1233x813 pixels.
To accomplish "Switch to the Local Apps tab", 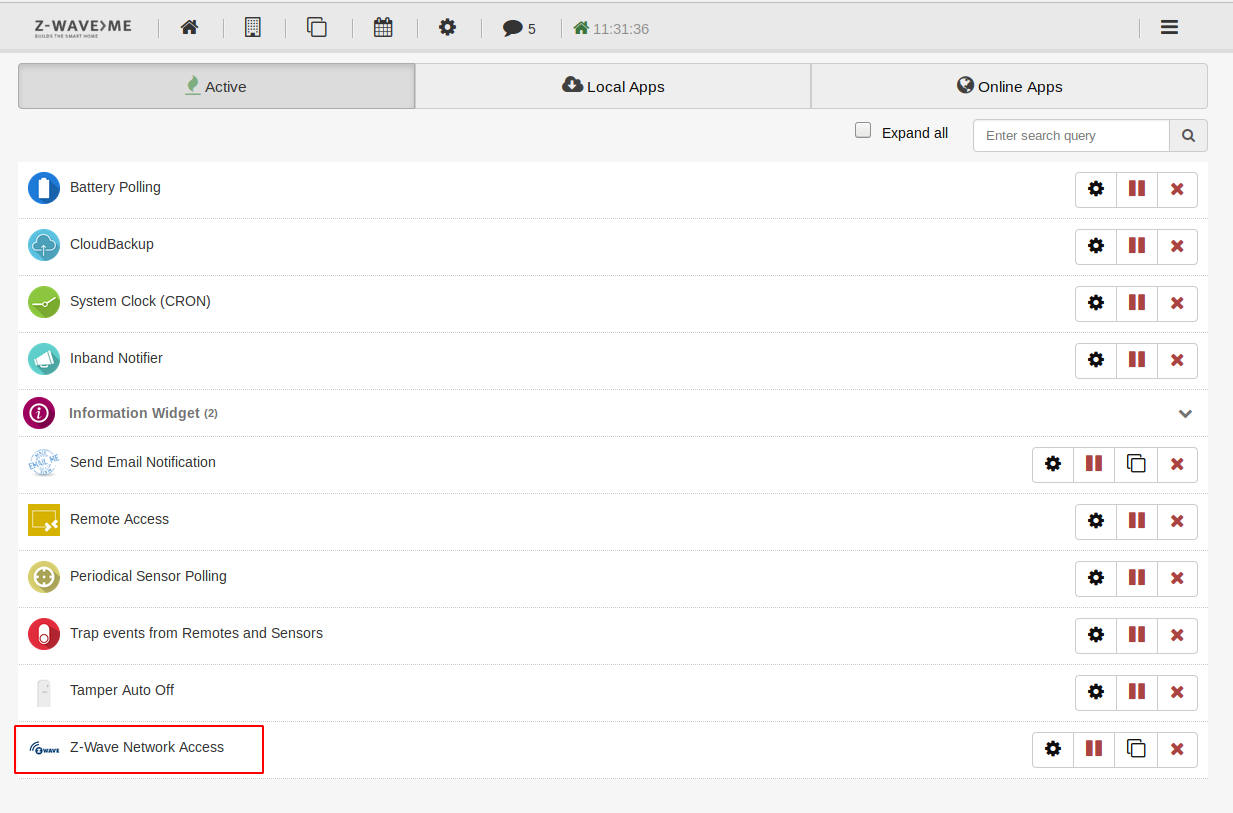I will click(613, 87).
